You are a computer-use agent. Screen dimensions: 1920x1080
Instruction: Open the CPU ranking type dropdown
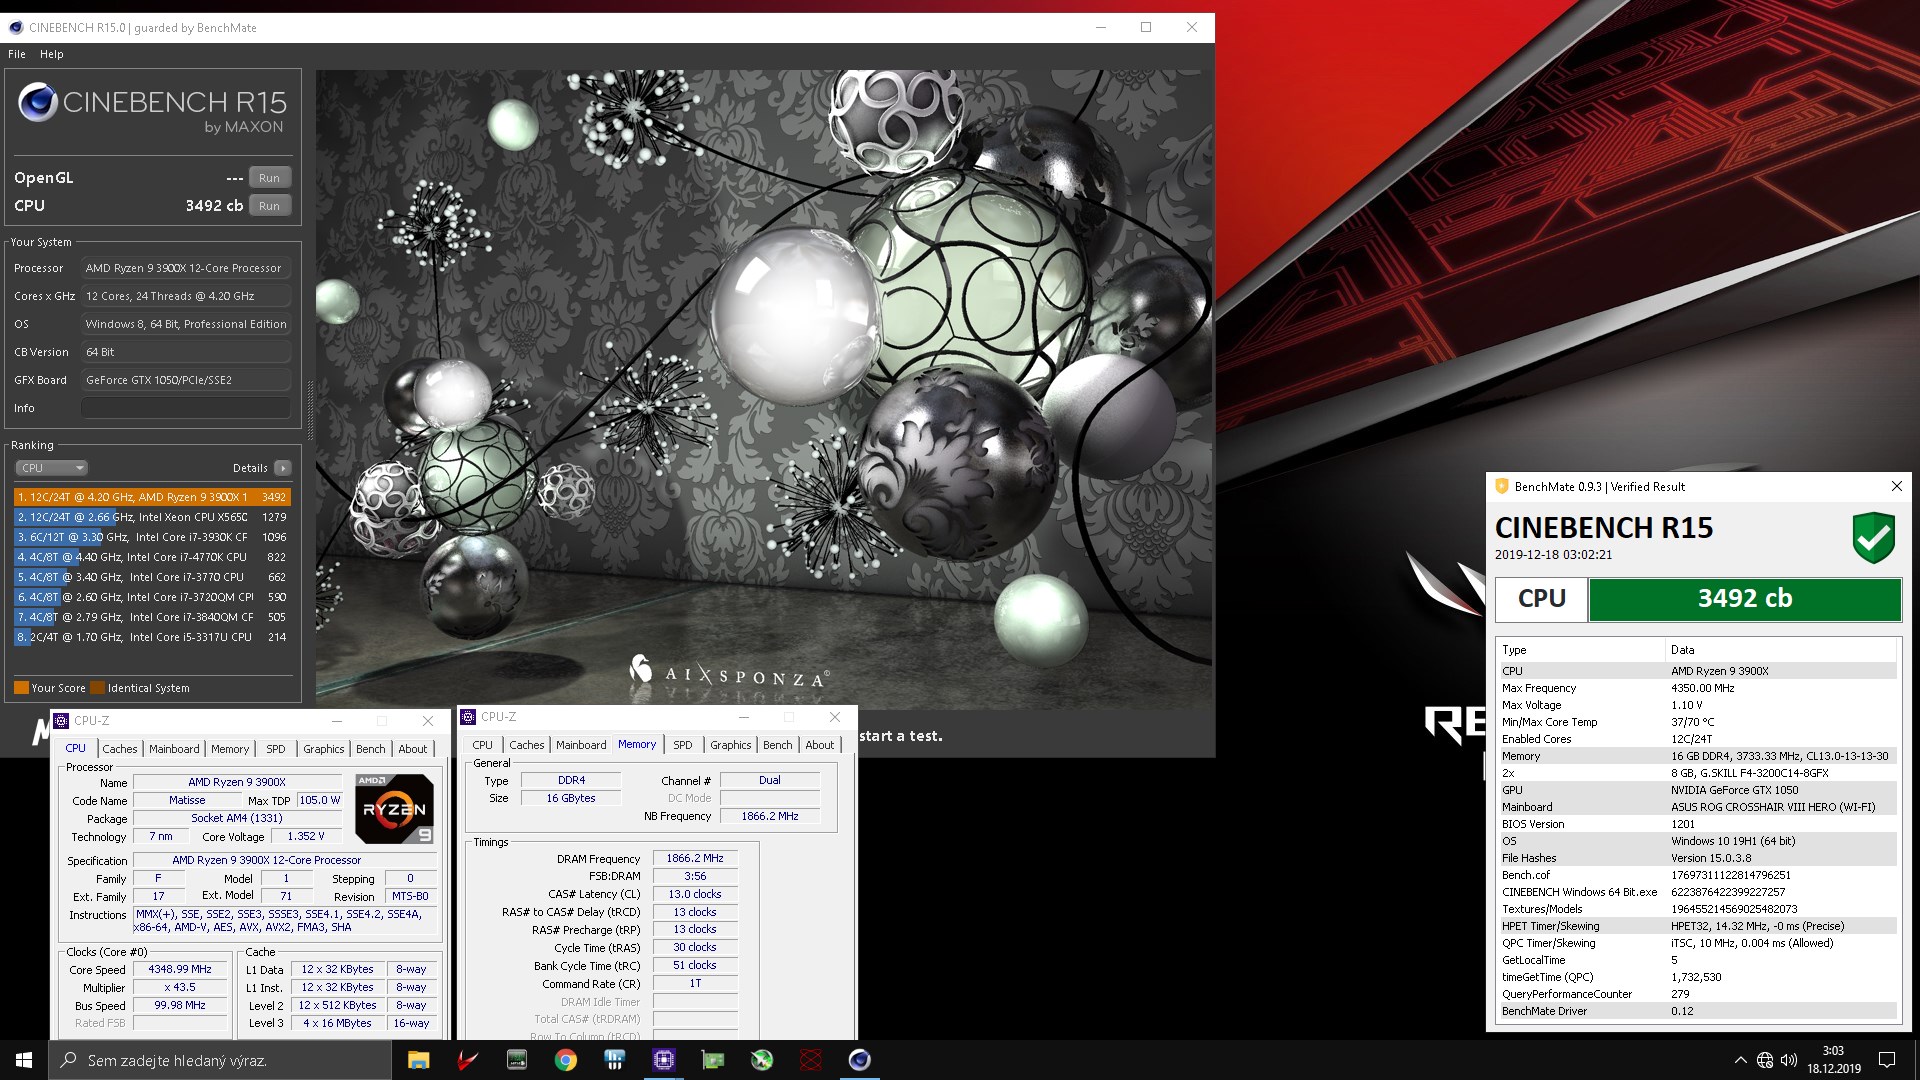[x=52, y=468]
